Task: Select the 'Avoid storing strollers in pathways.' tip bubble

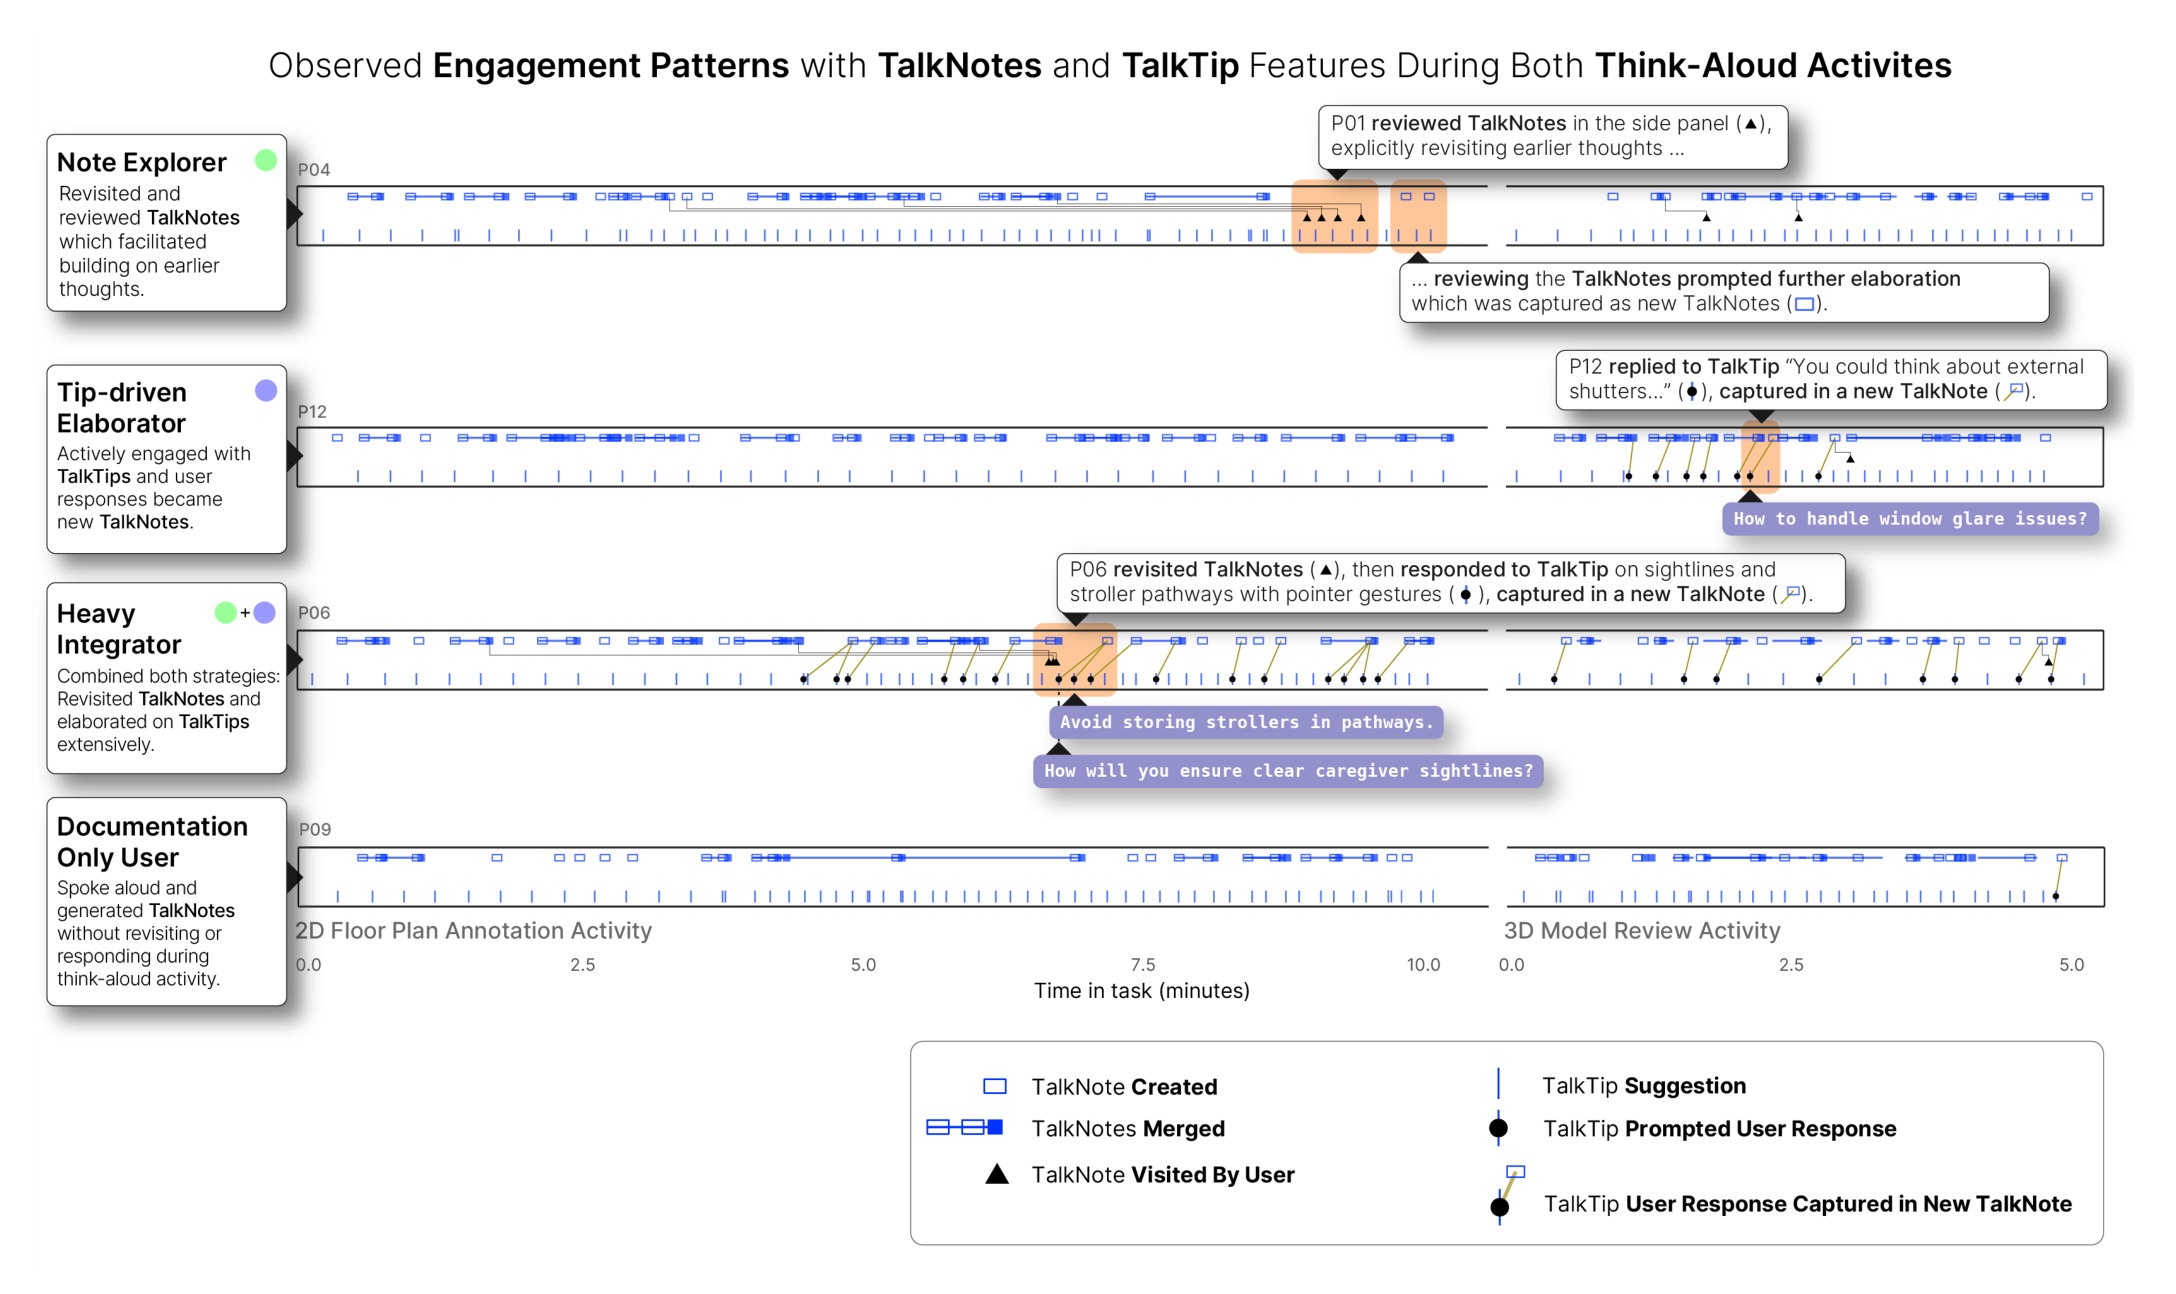Action: [1246, 722]
